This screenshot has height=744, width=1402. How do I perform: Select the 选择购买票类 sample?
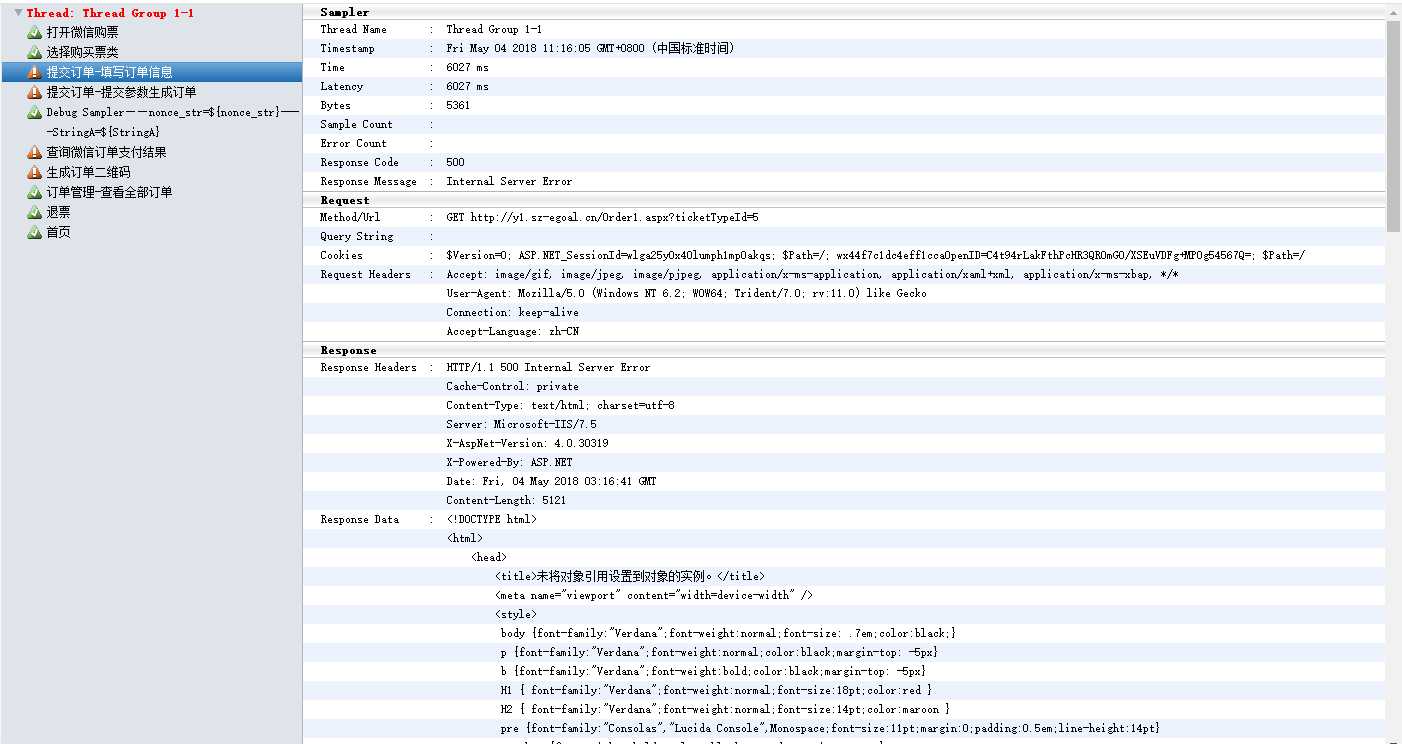click(x=82, y=52)
